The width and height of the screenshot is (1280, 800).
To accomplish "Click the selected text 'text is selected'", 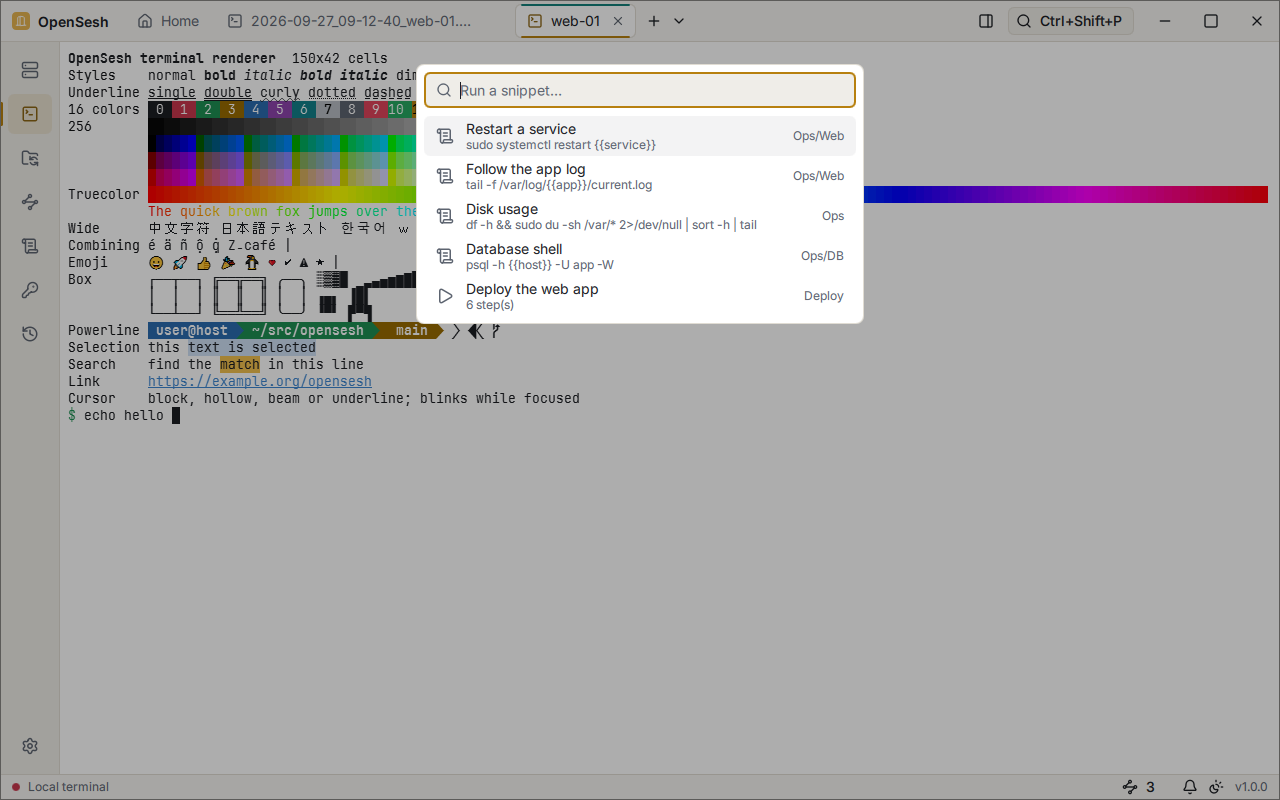I will point(252,347).
